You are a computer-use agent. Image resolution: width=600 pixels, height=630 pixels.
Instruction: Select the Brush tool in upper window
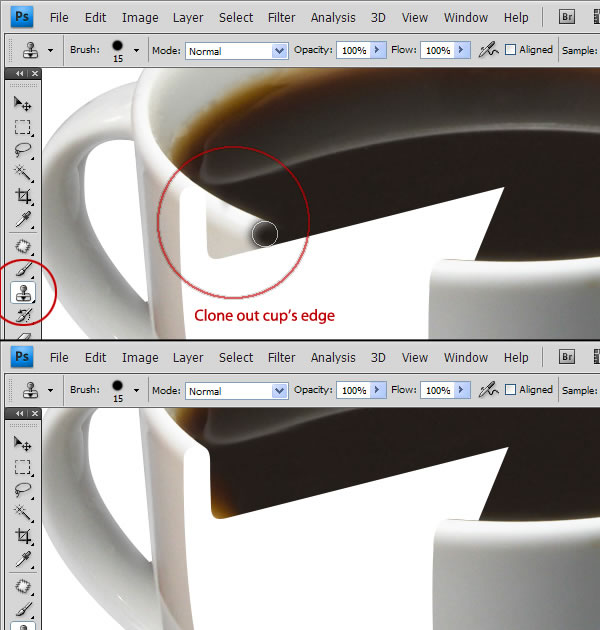pyautogui.click(x=23, y=269)
